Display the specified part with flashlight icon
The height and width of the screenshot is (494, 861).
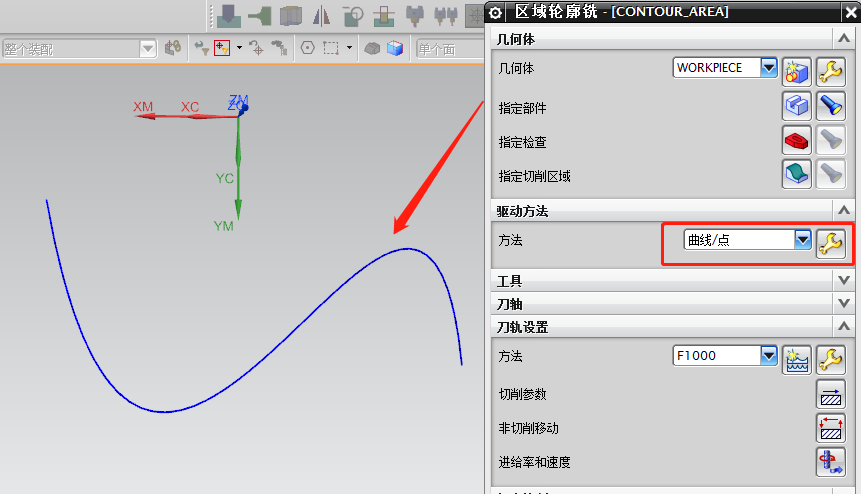point(831,106)
